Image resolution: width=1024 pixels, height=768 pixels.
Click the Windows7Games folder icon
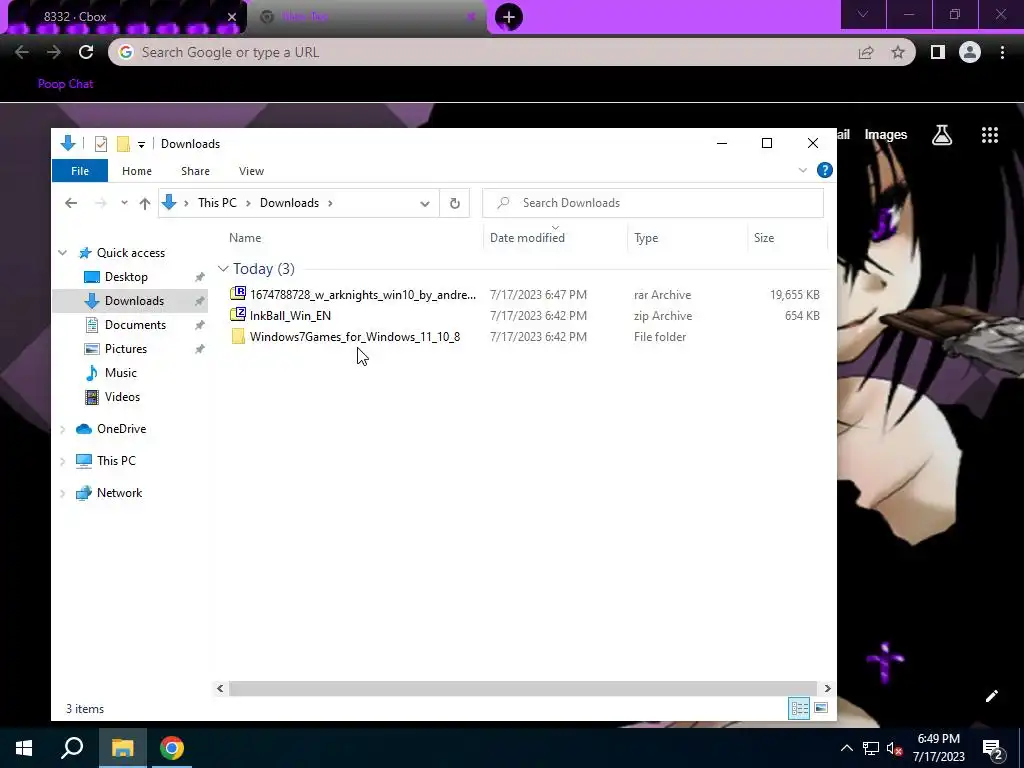point(238,337)
